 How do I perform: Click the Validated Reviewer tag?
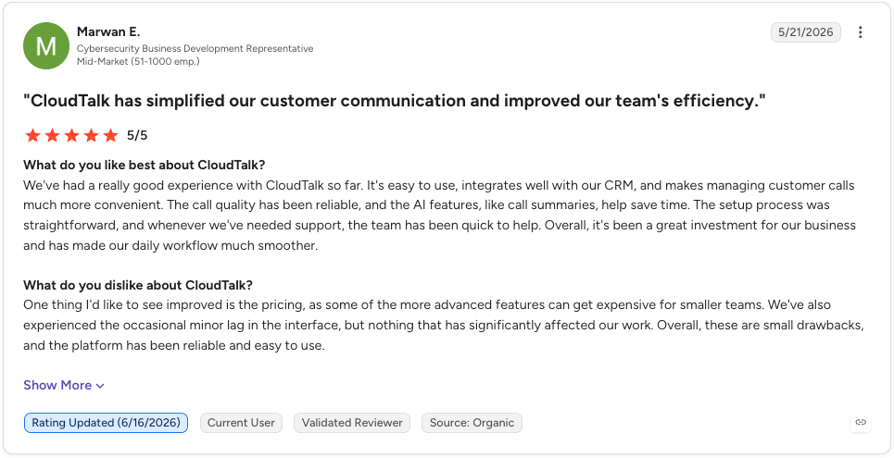352,423
